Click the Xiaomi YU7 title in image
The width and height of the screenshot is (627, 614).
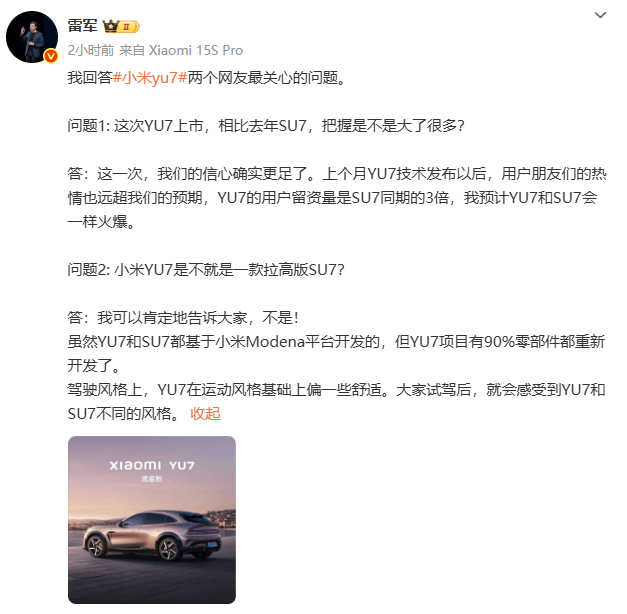[x=152, y=466]
